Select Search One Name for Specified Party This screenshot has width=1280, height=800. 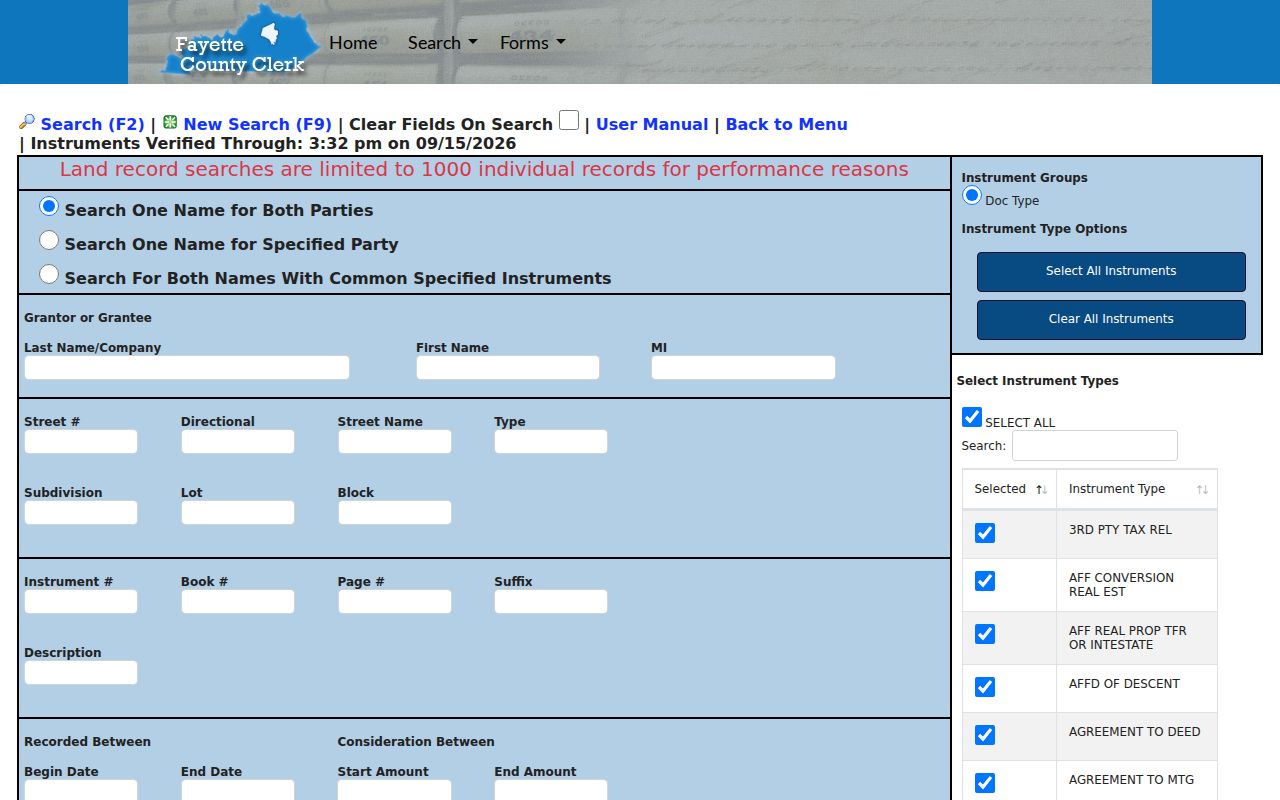pyautogui.click(x=48, y=240)
